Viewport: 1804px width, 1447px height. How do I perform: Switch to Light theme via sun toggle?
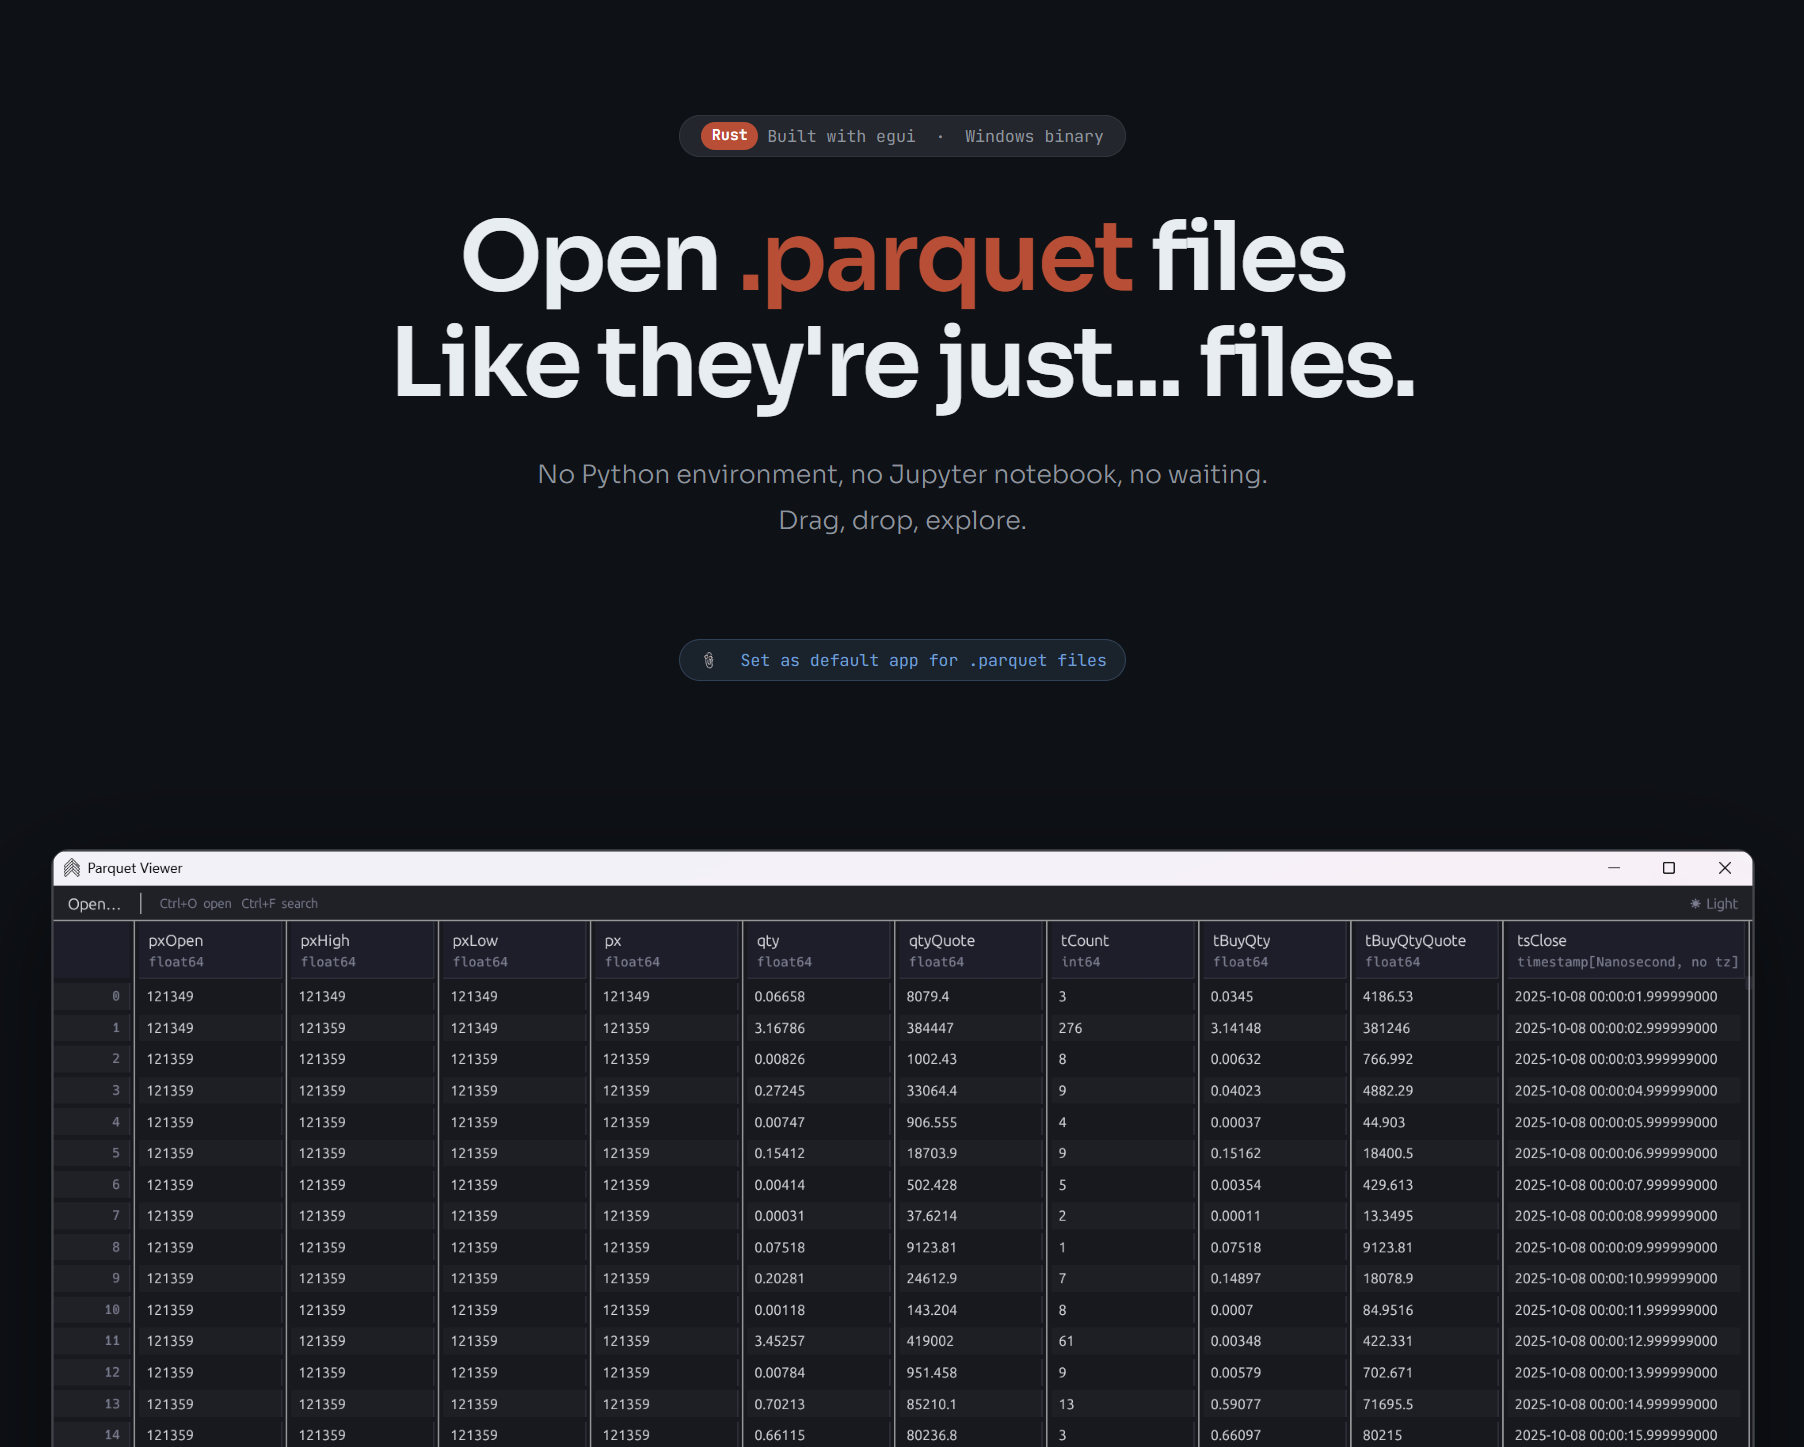[x=1714, y=904]
